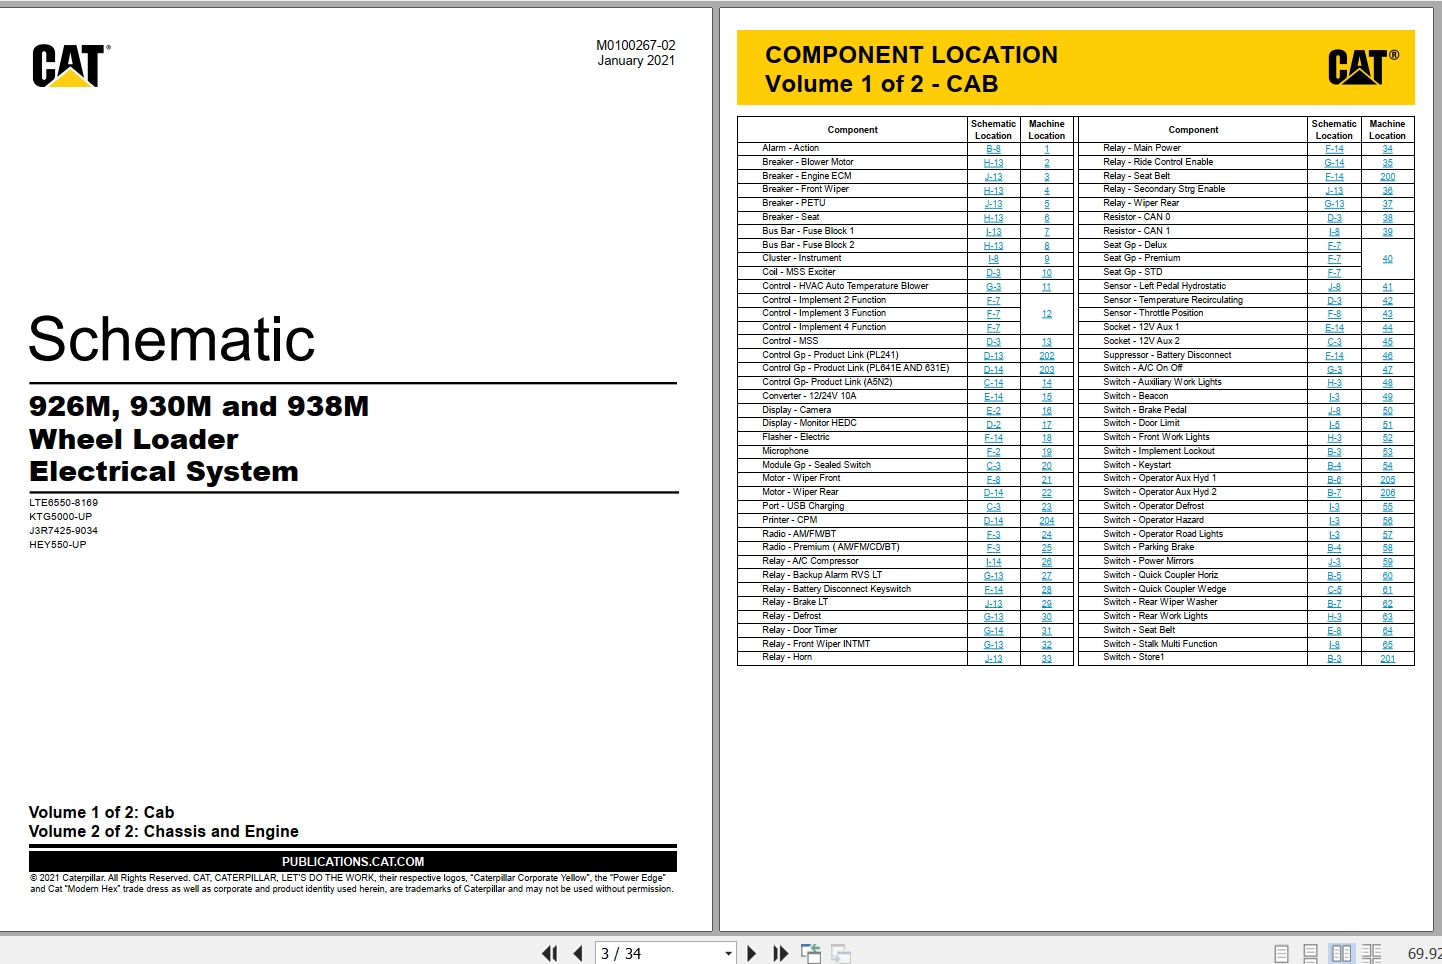Open schematic location for Motor - Wiper Front
1442x964 pixels.
pos(993,479)
